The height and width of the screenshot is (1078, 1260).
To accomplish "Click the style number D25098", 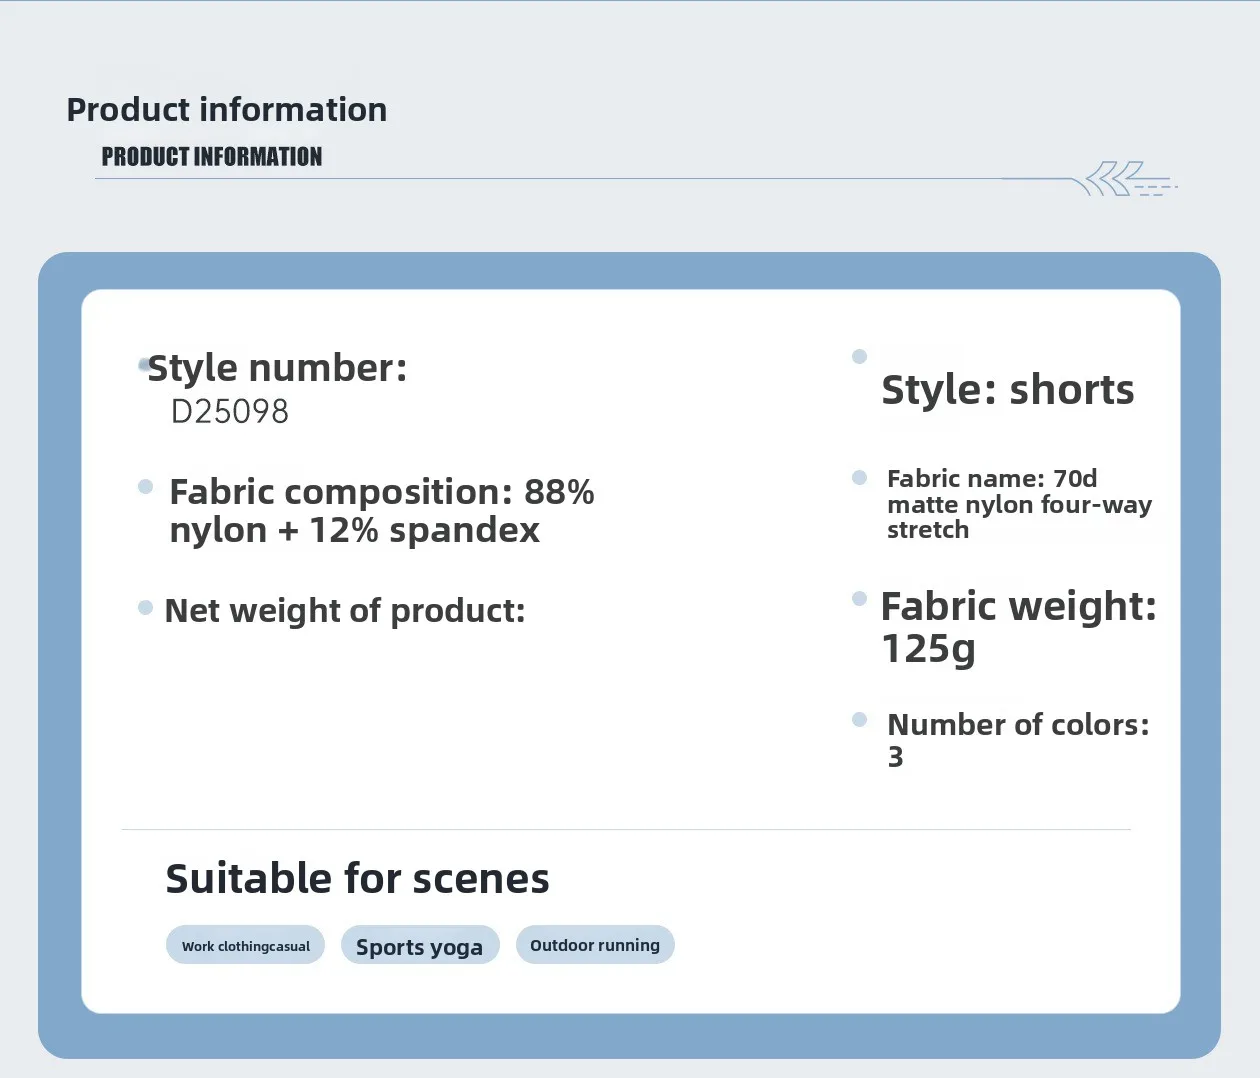I will click(230, 412).
